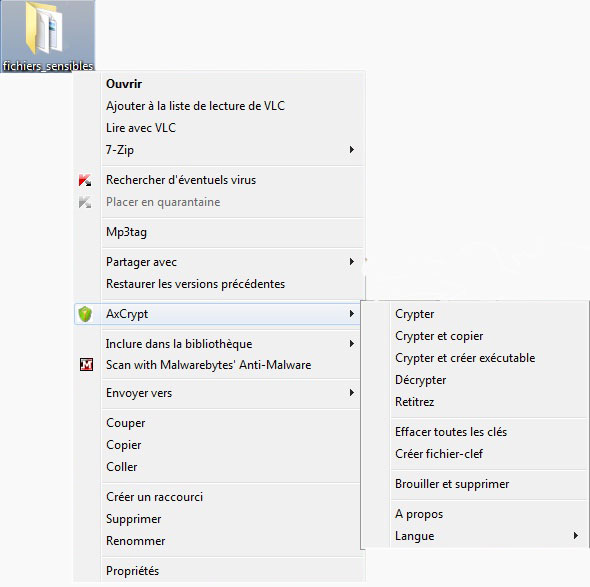Expand the Langue submenu arrow
Image resolution: width=590 pixels, height=587 pixels.
[576, 535]
